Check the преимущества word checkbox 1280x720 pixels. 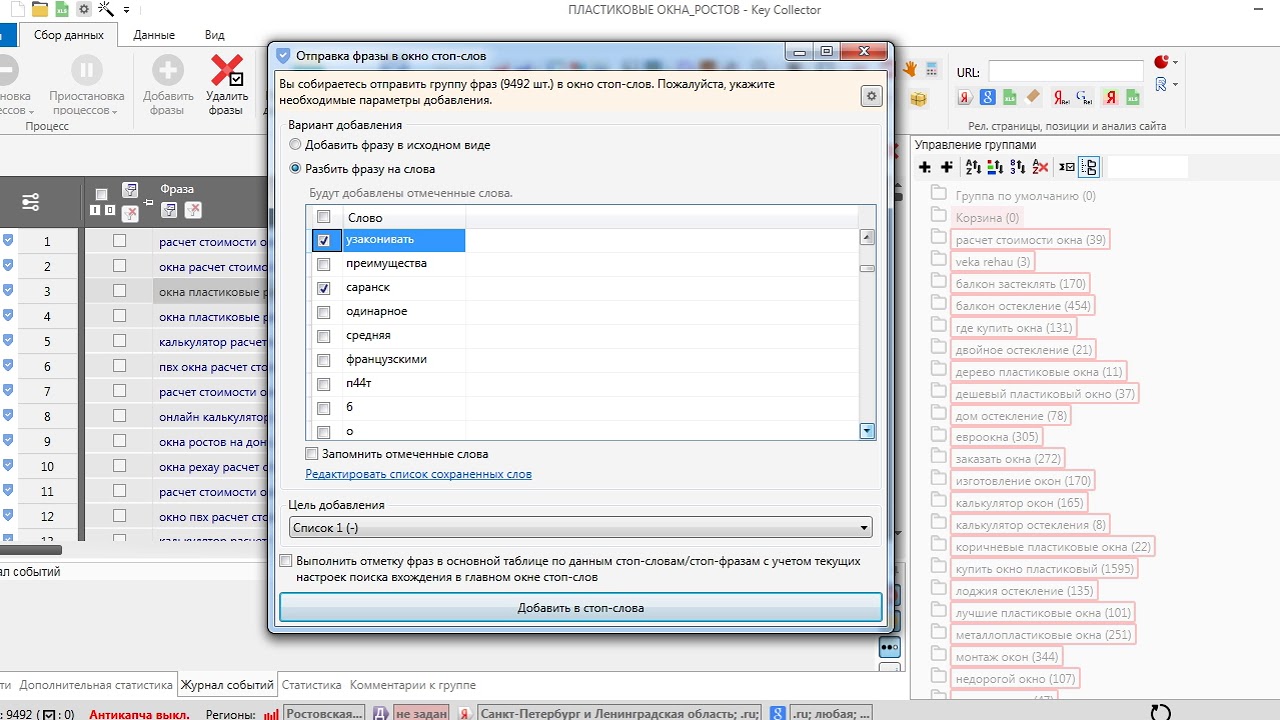point(324,264)
